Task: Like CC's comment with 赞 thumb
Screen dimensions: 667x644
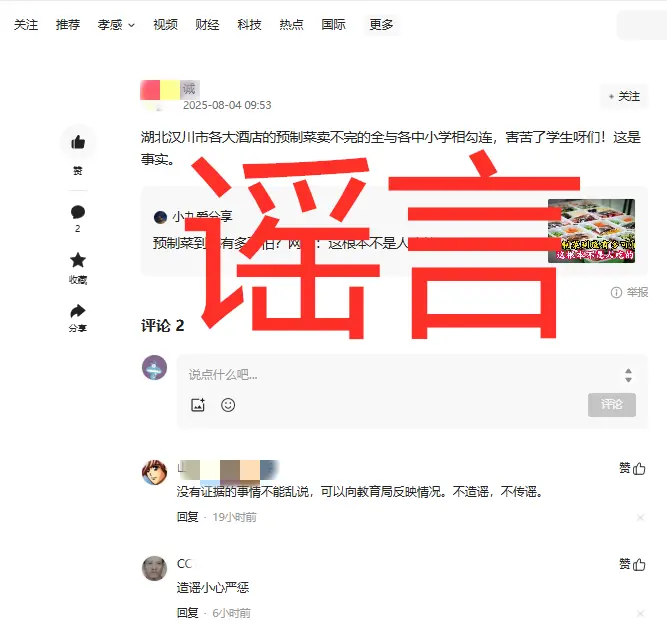Action: 632,564
